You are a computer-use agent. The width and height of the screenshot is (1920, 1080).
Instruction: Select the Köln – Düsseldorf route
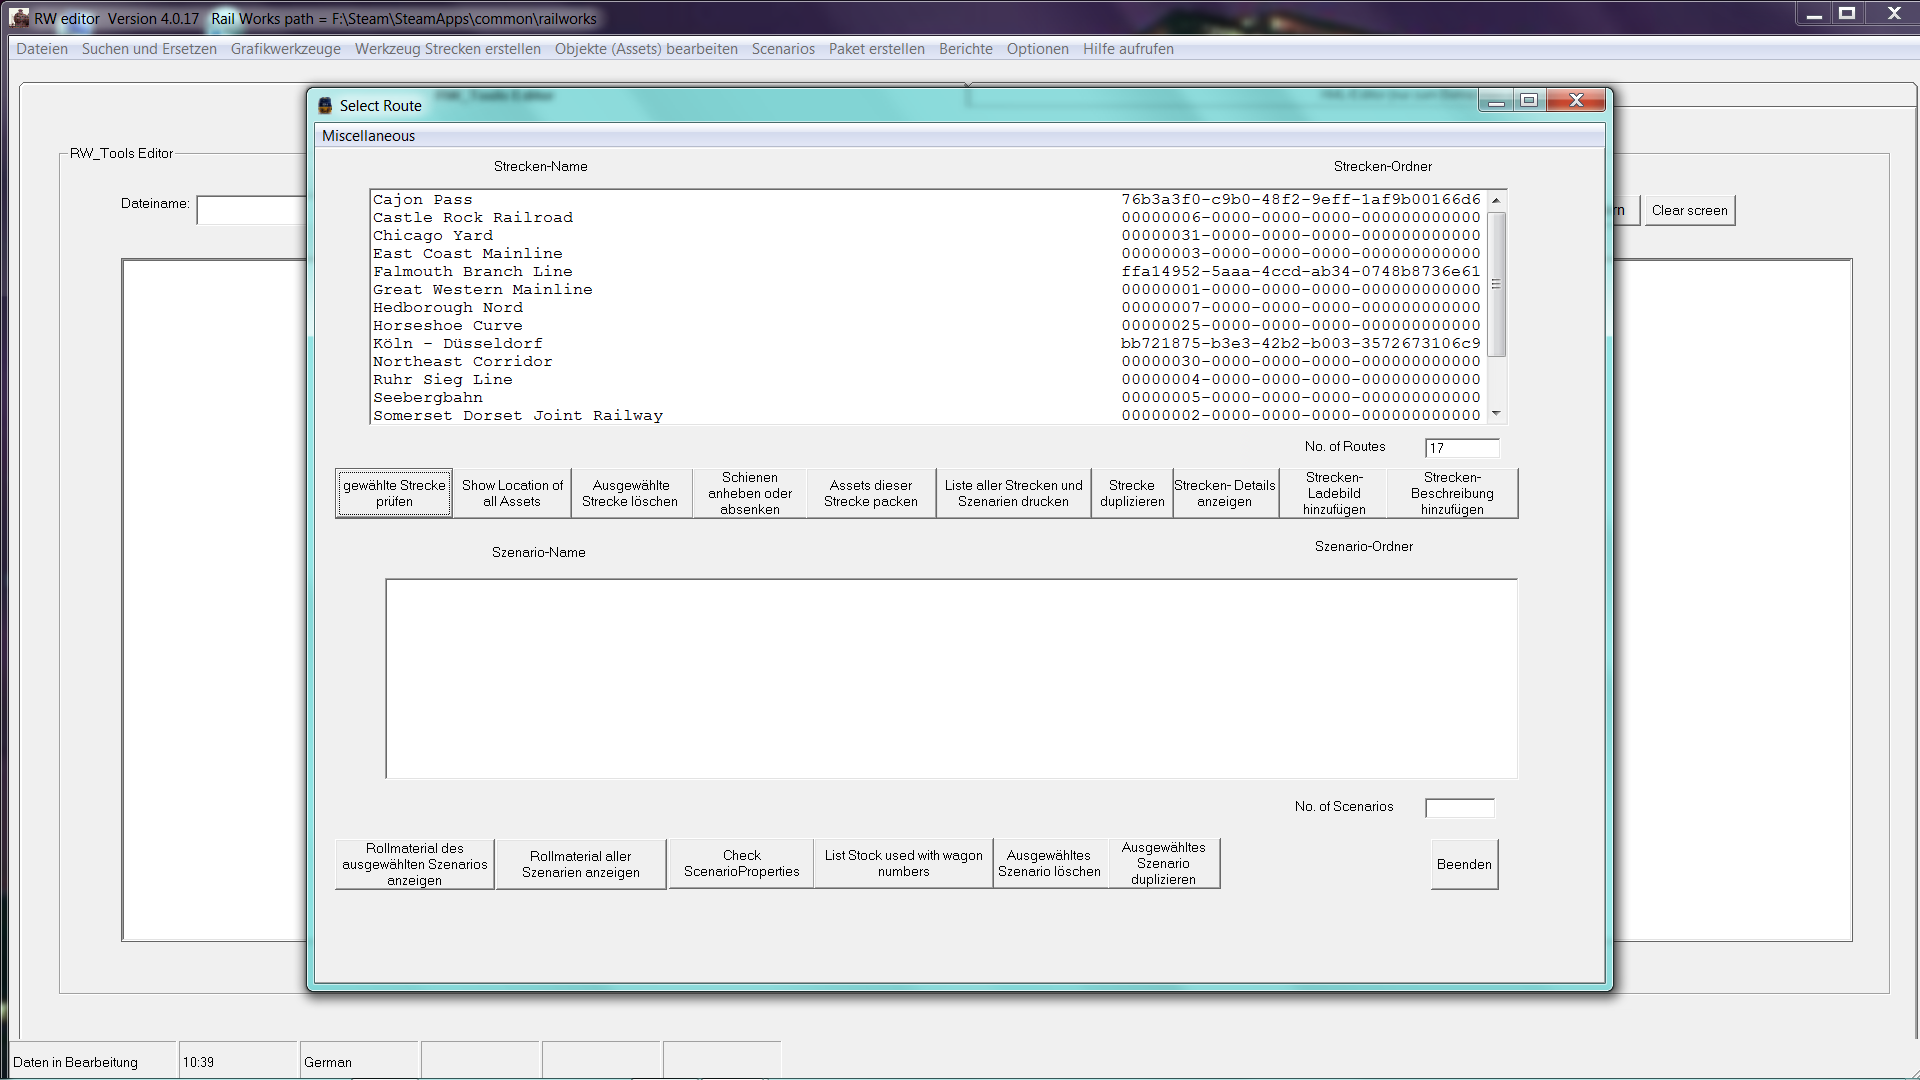(457, 344)
